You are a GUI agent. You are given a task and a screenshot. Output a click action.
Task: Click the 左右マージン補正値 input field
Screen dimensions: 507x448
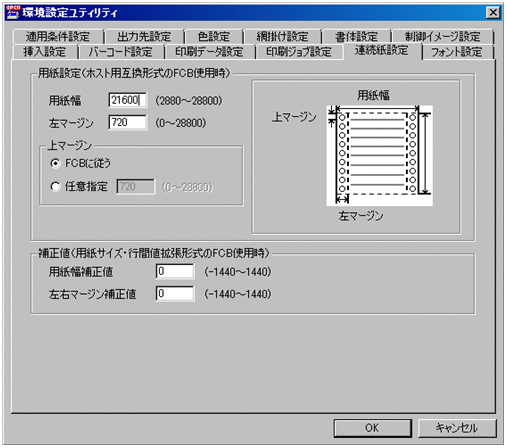[175, 294]
